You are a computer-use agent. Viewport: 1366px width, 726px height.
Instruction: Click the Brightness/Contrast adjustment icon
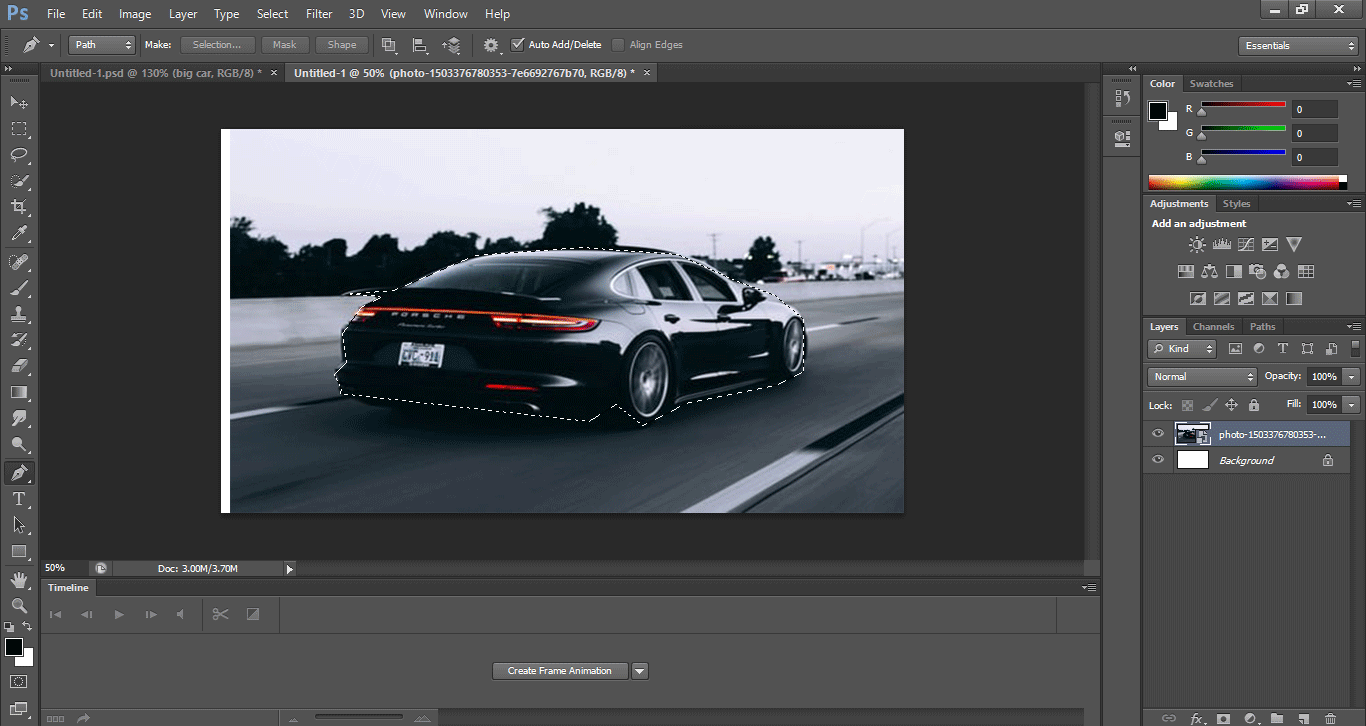(1197, 245)
